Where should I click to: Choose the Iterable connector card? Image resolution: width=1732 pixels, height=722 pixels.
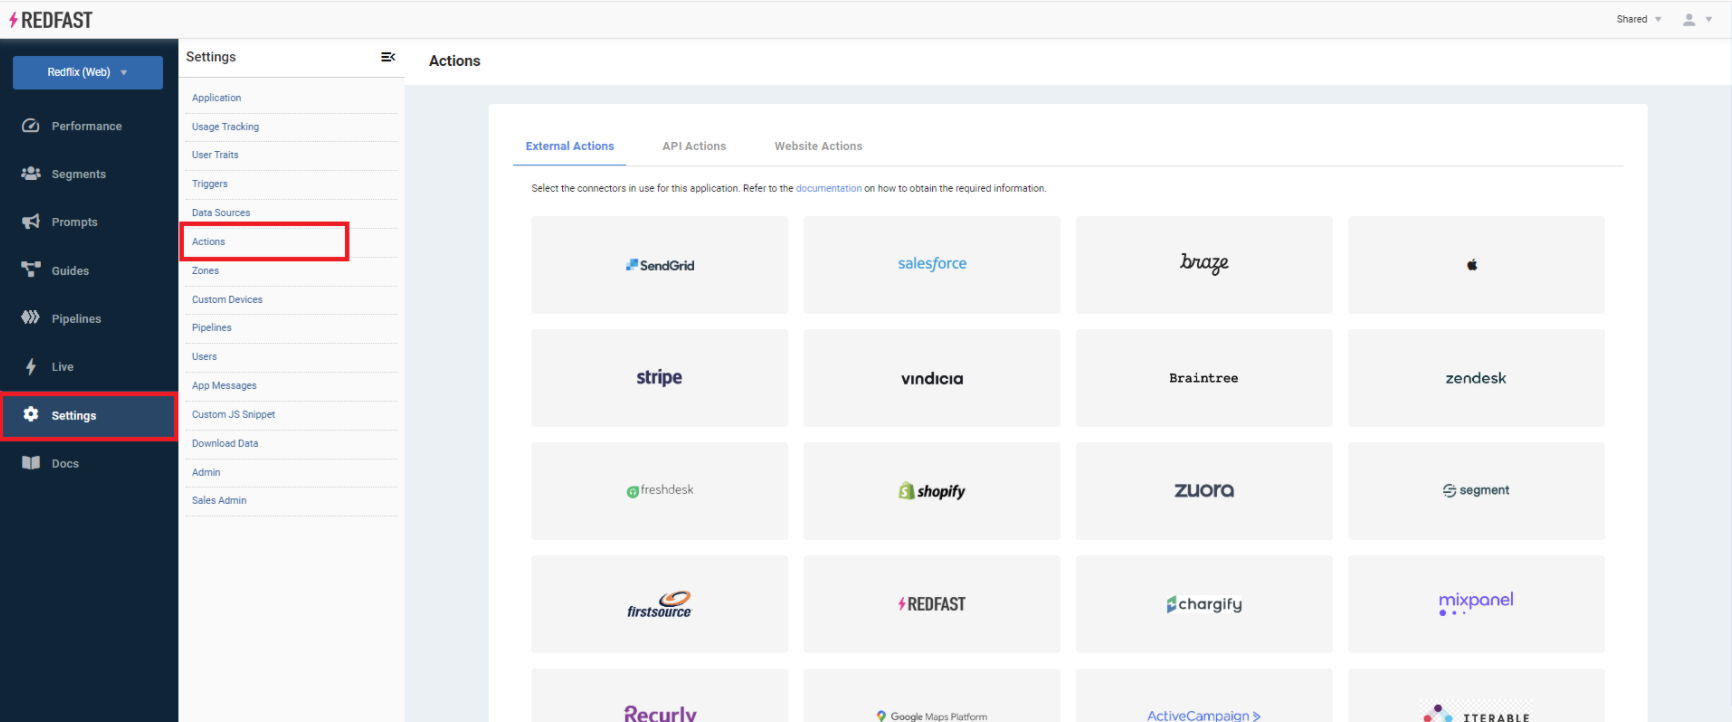1476,696
